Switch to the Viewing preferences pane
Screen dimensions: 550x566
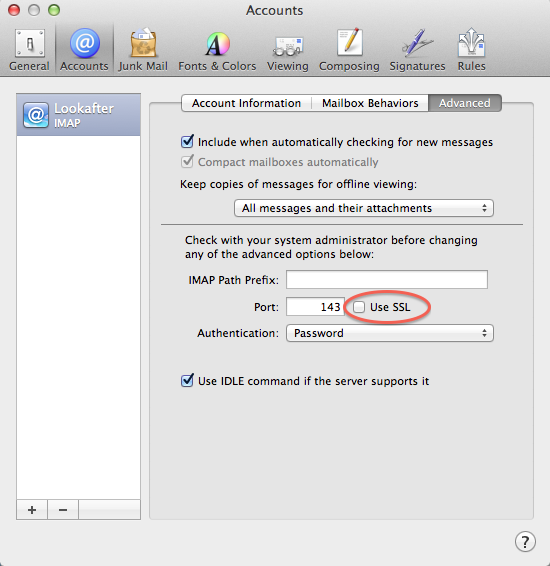(288, 49)
